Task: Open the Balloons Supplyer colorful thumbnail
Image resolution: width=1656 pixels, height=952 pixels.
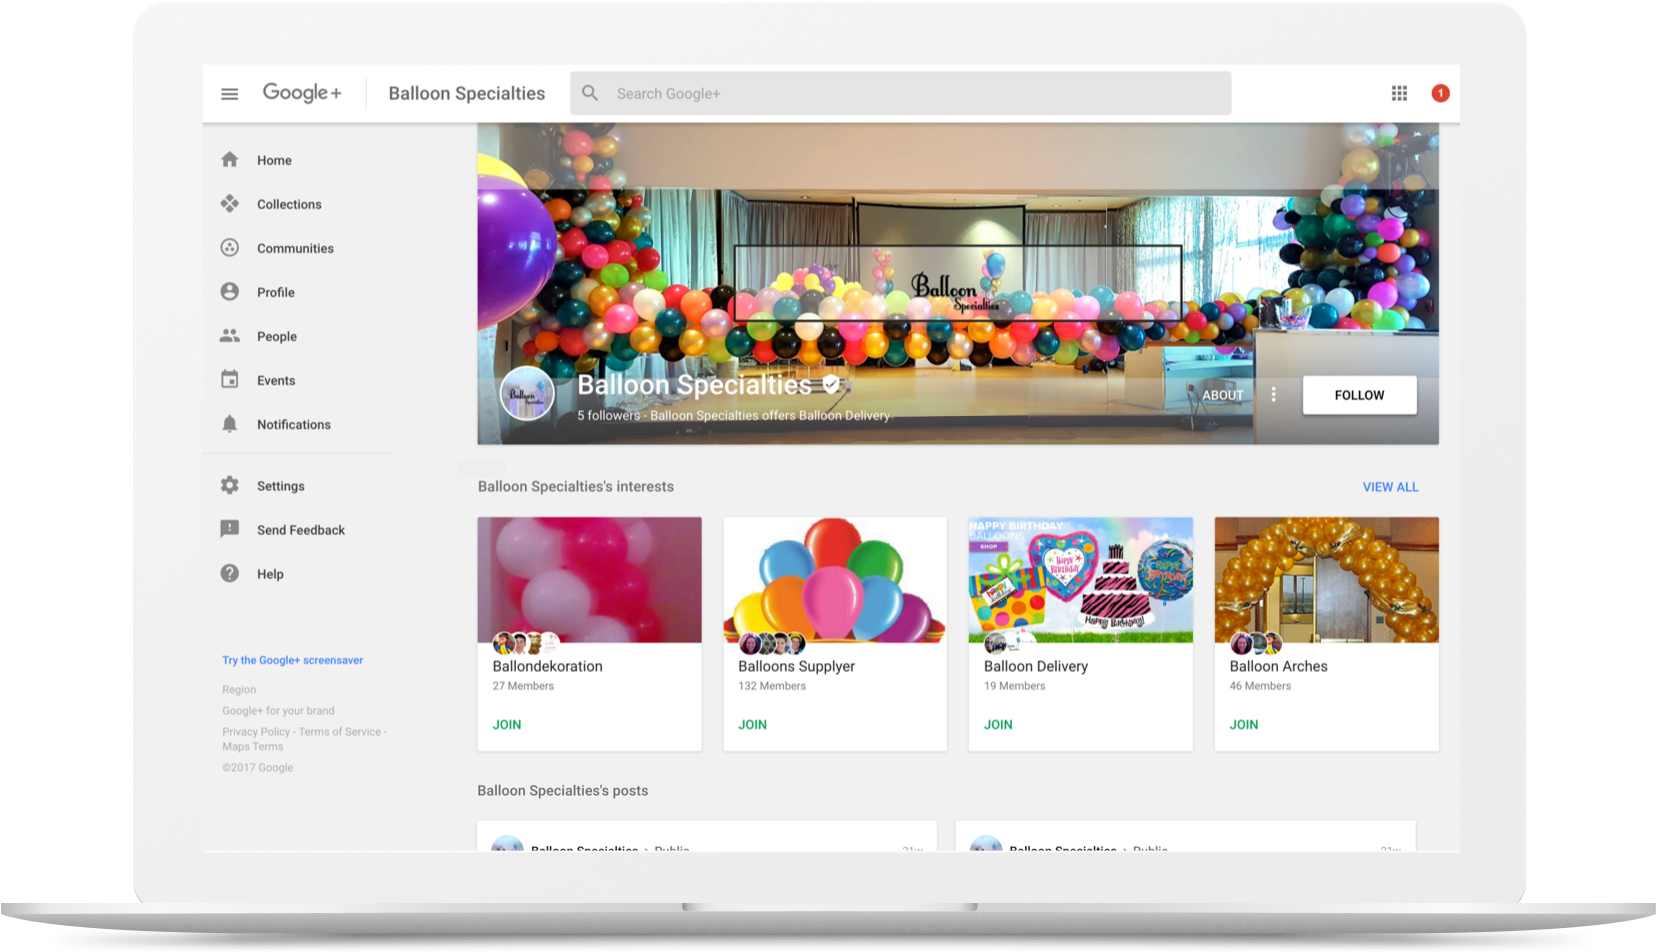Action: pyautogui.click(x=835, y=579)
